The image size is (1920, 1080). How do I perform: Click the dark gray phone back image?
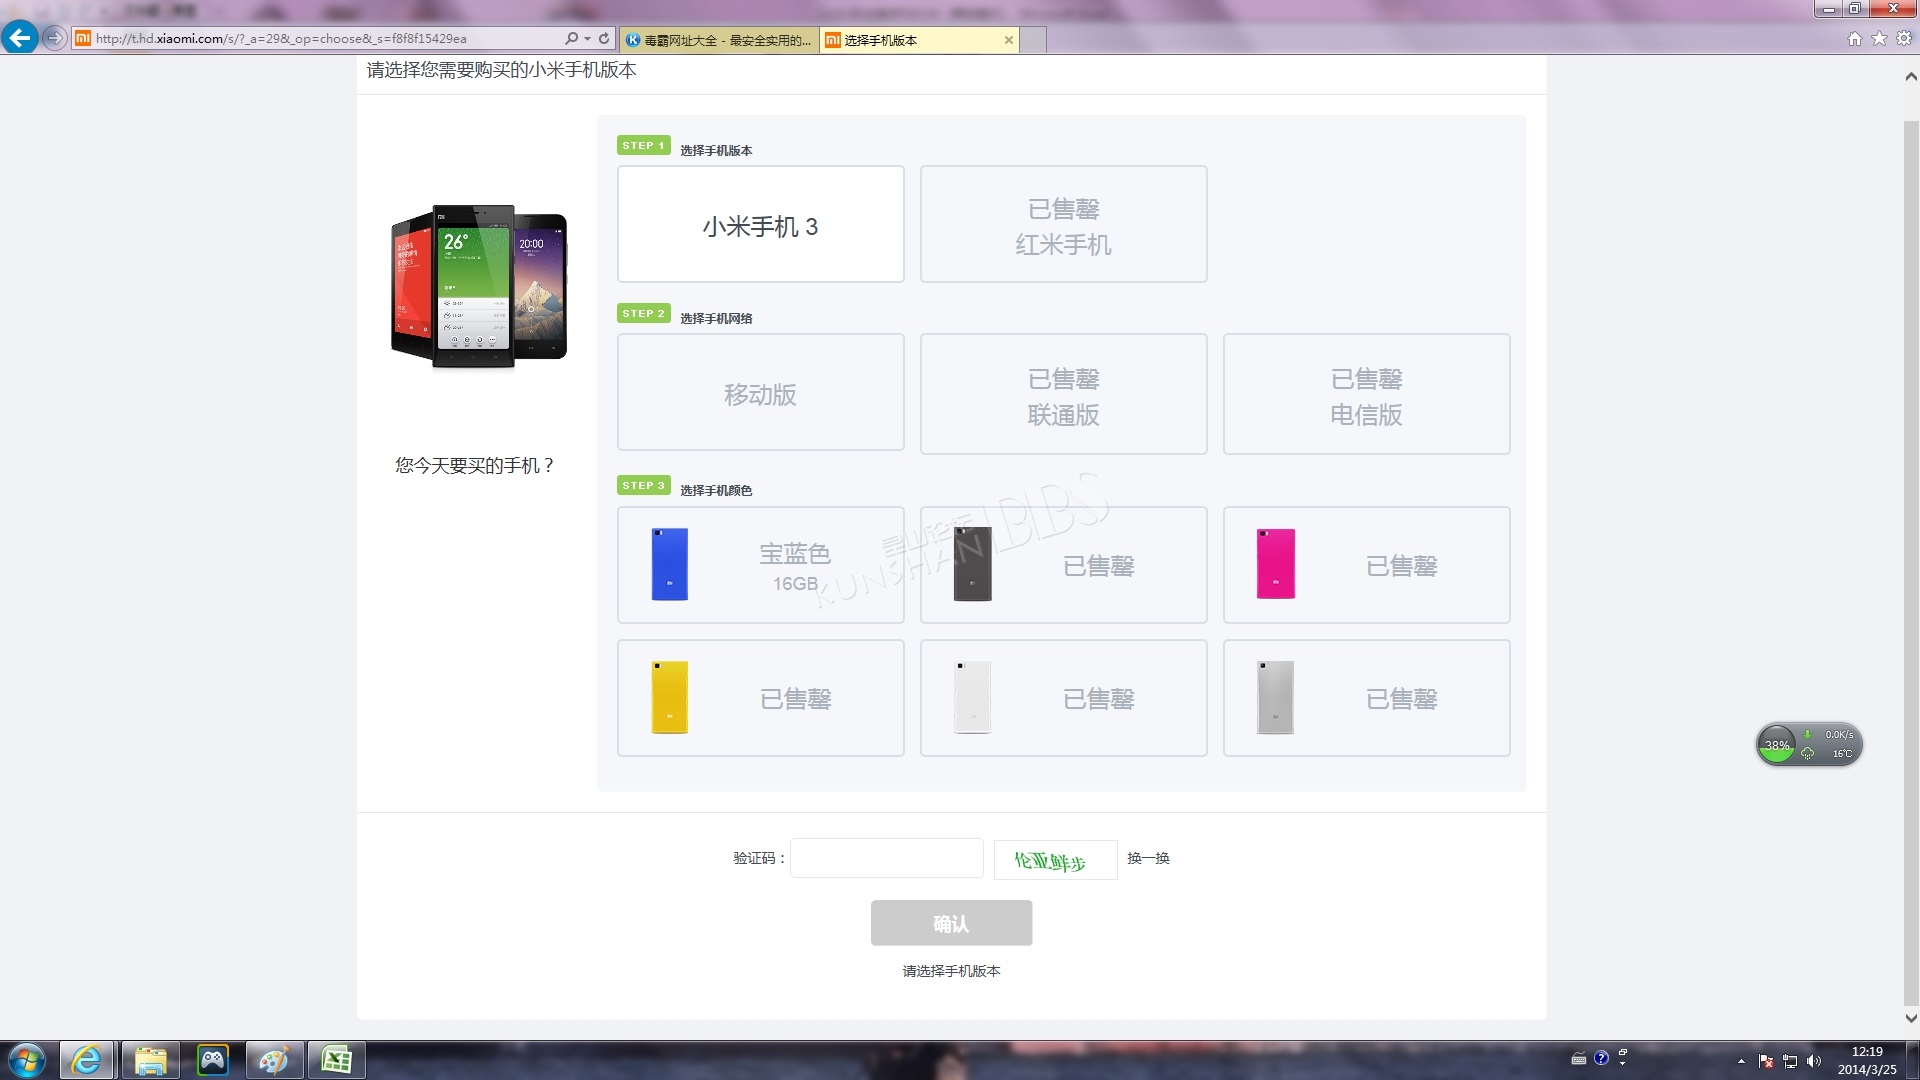click(972, 564)
